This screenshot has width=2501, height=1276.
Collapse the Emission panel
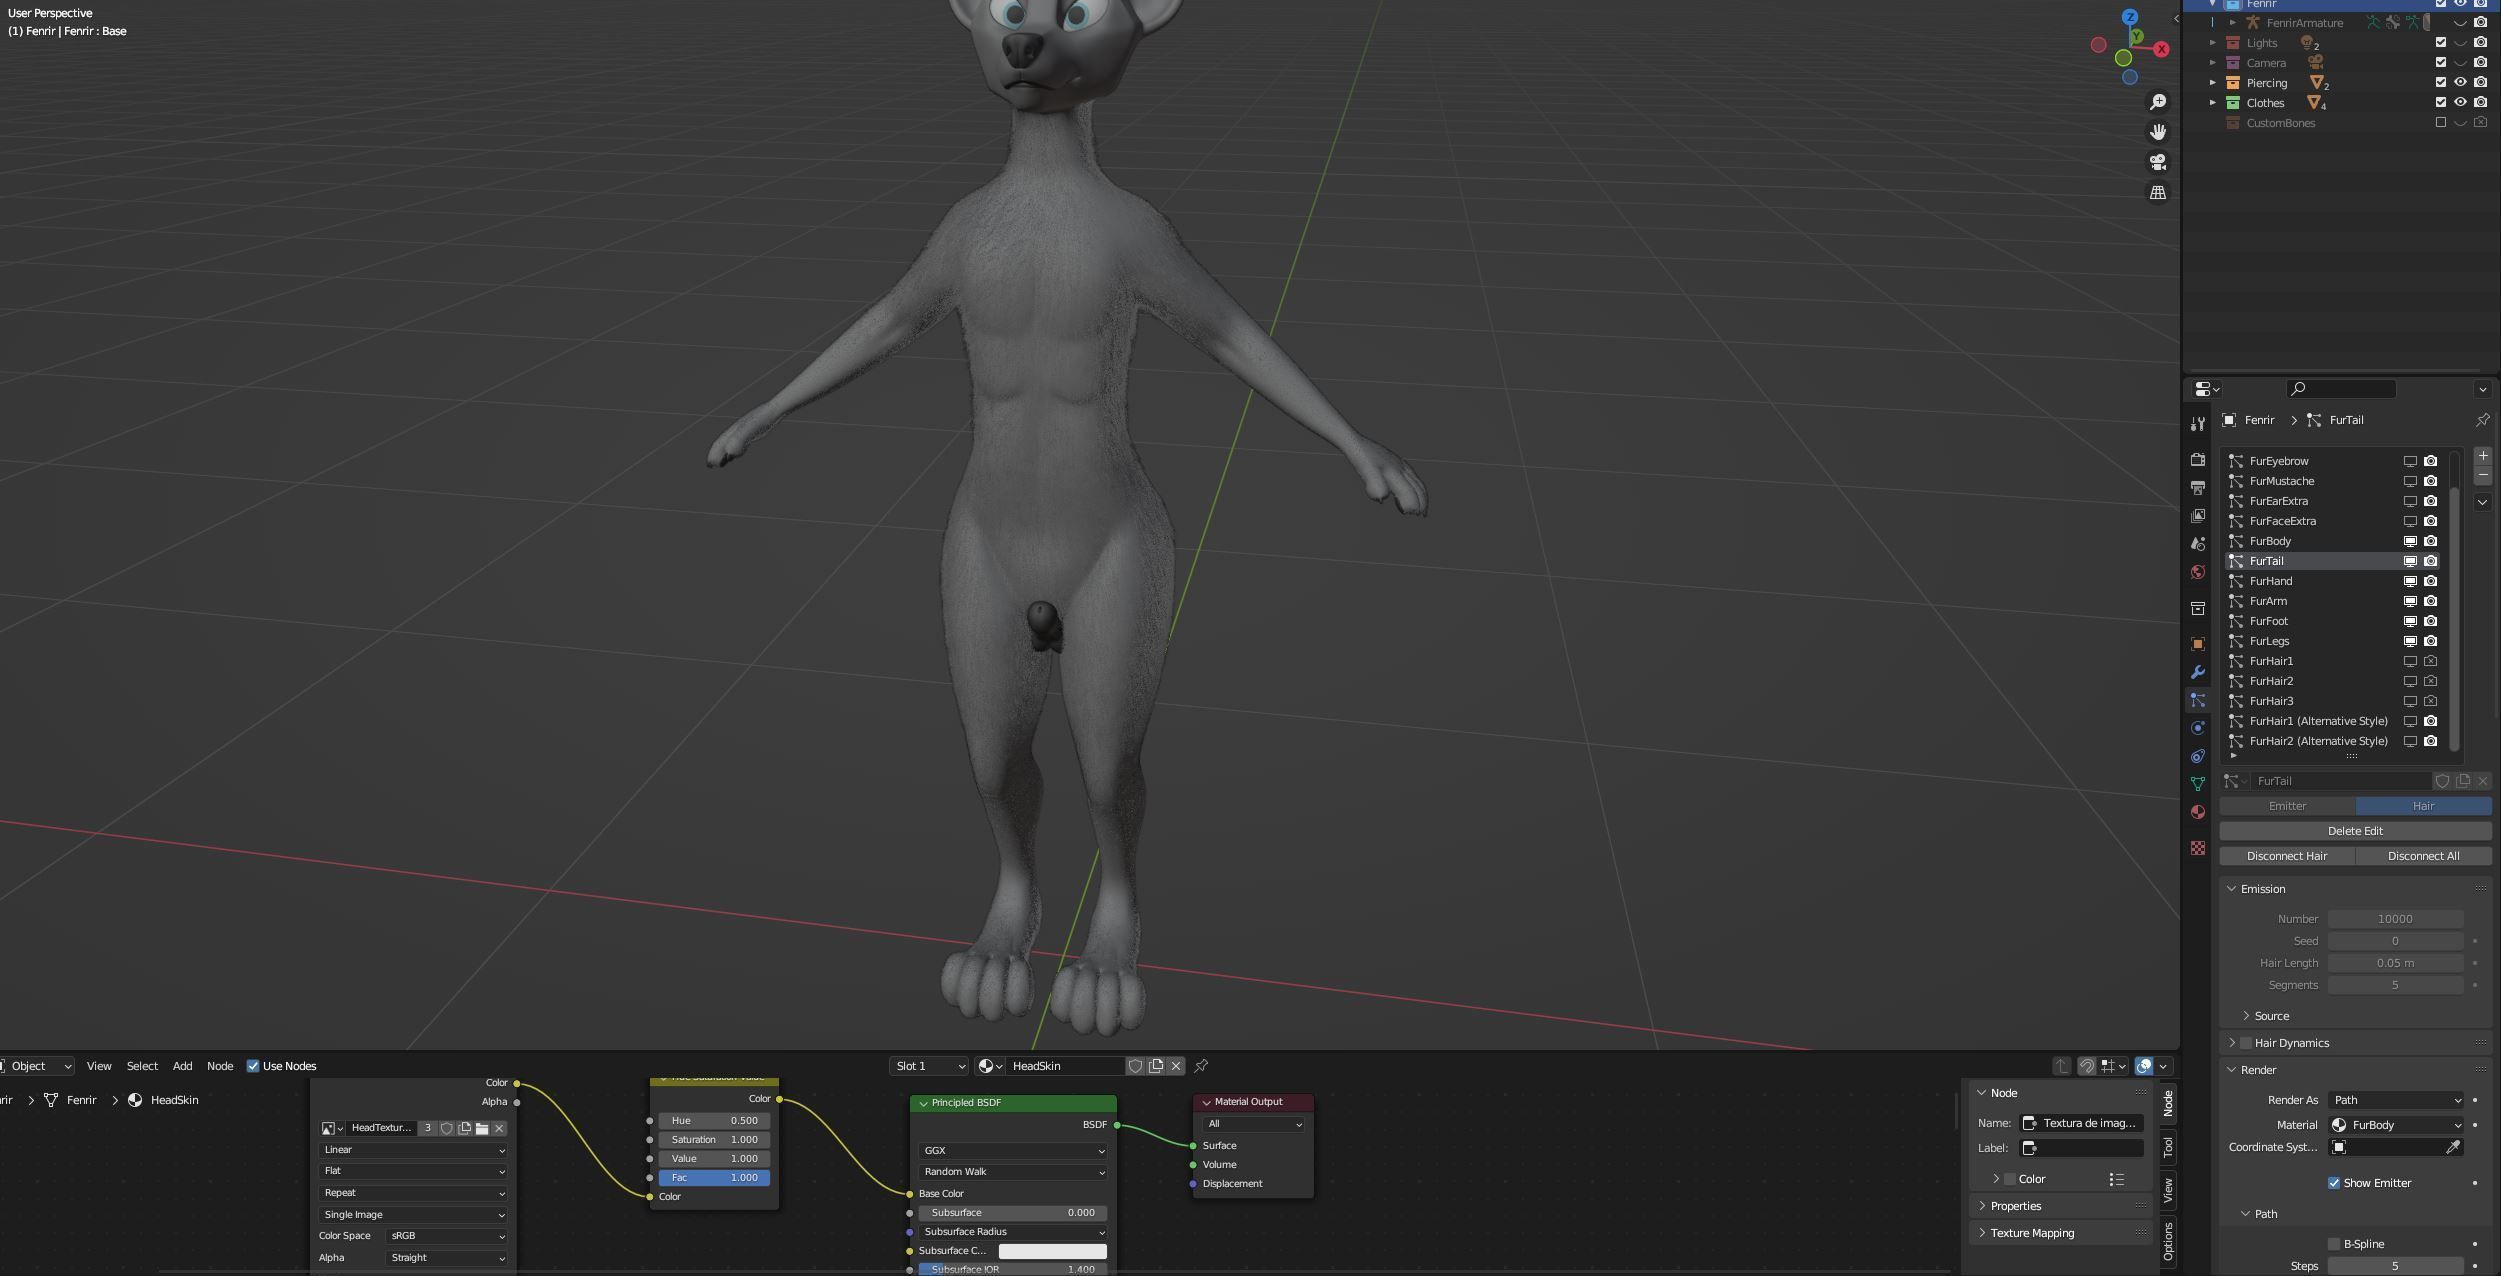tap(2231, 889)
